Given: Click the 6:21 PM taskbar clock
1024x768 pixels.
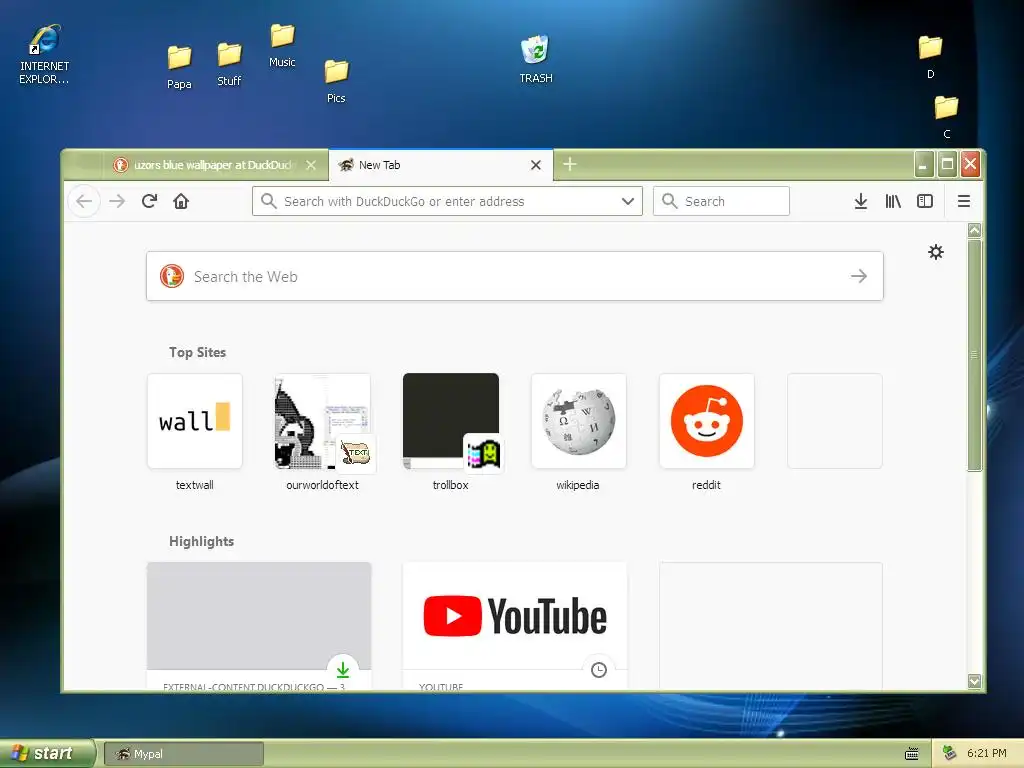Looking at the screenshot, I should (x=986, y=753).
